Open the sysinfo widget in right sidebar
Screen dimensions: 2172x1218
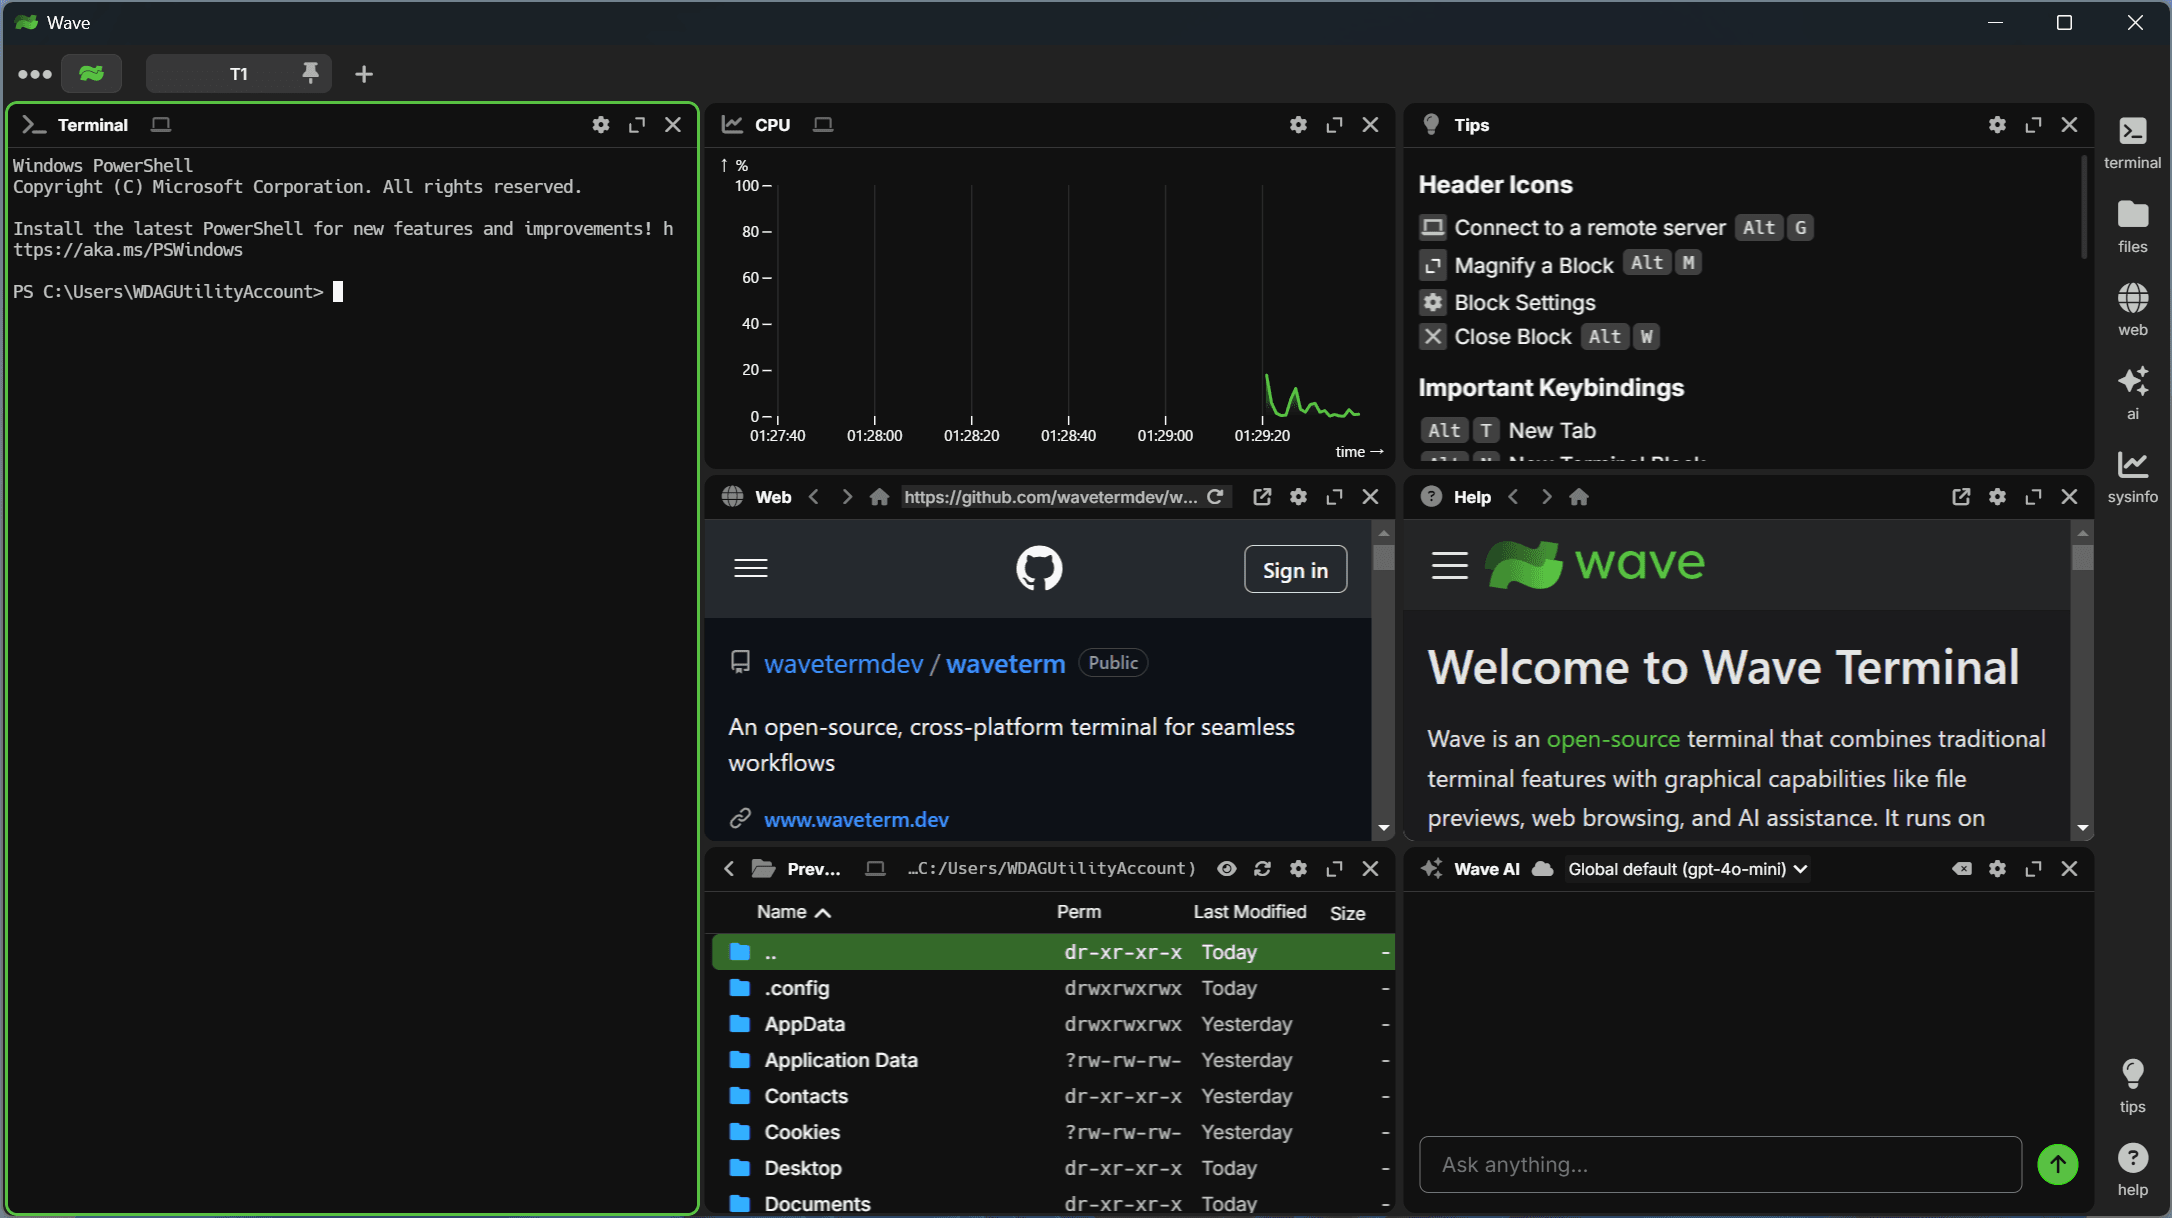[x=2132, y=477]
